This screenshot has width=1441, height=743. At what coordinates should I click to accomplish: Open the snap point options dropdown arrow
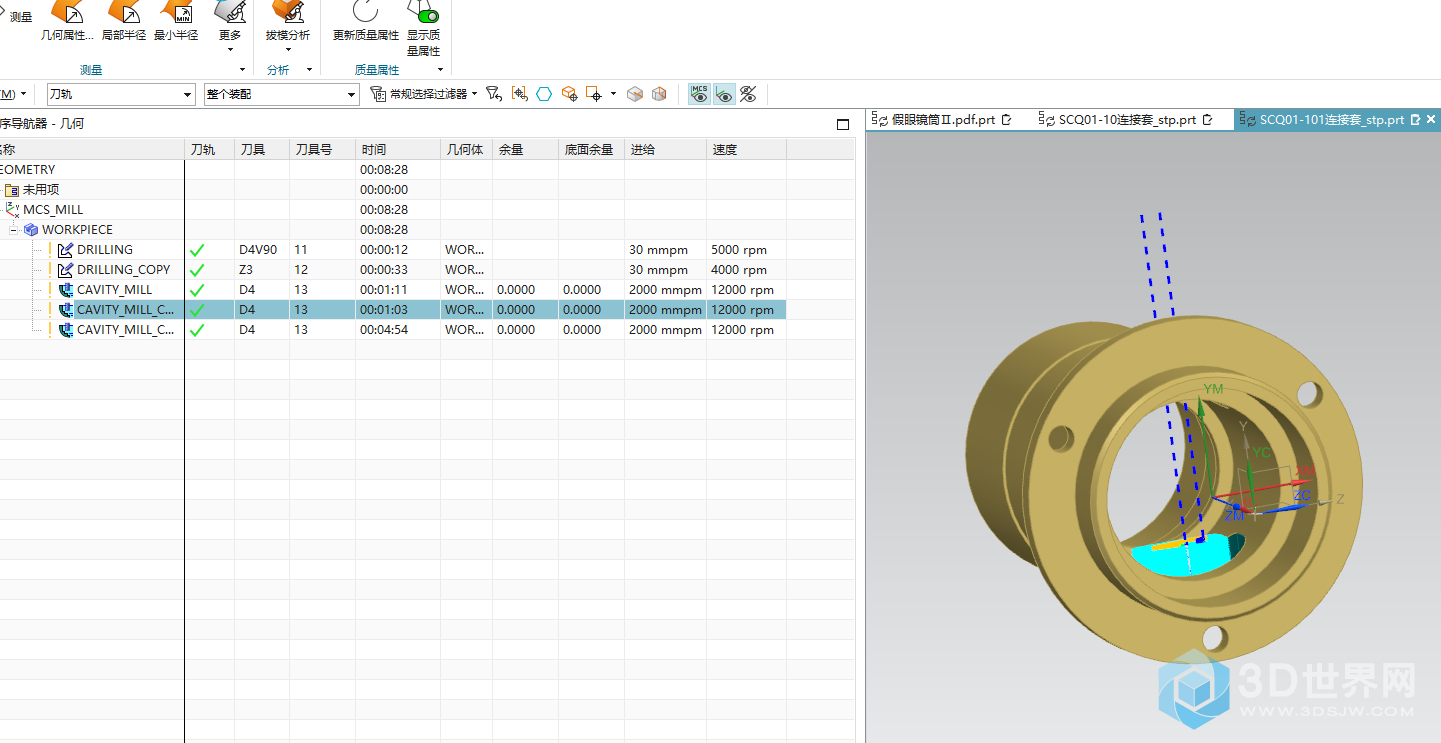[613, 94]
